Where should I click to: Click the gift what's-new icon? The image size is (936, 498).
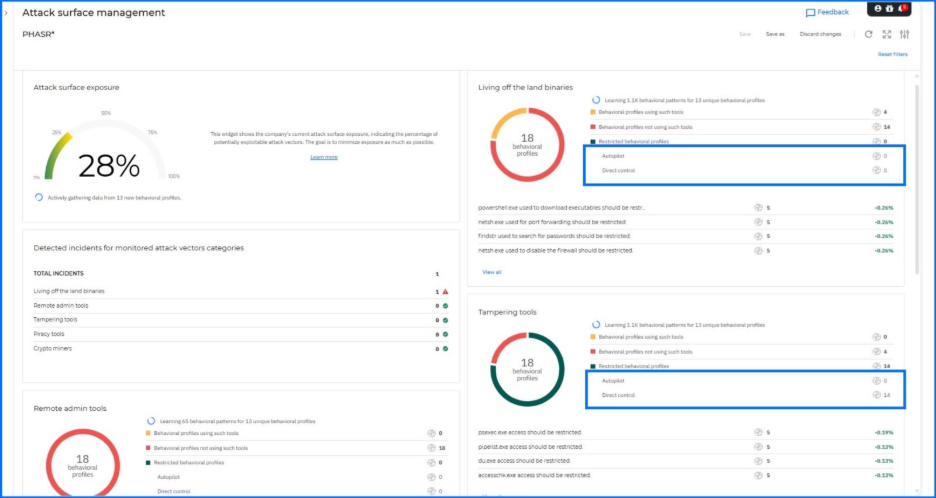889,9
